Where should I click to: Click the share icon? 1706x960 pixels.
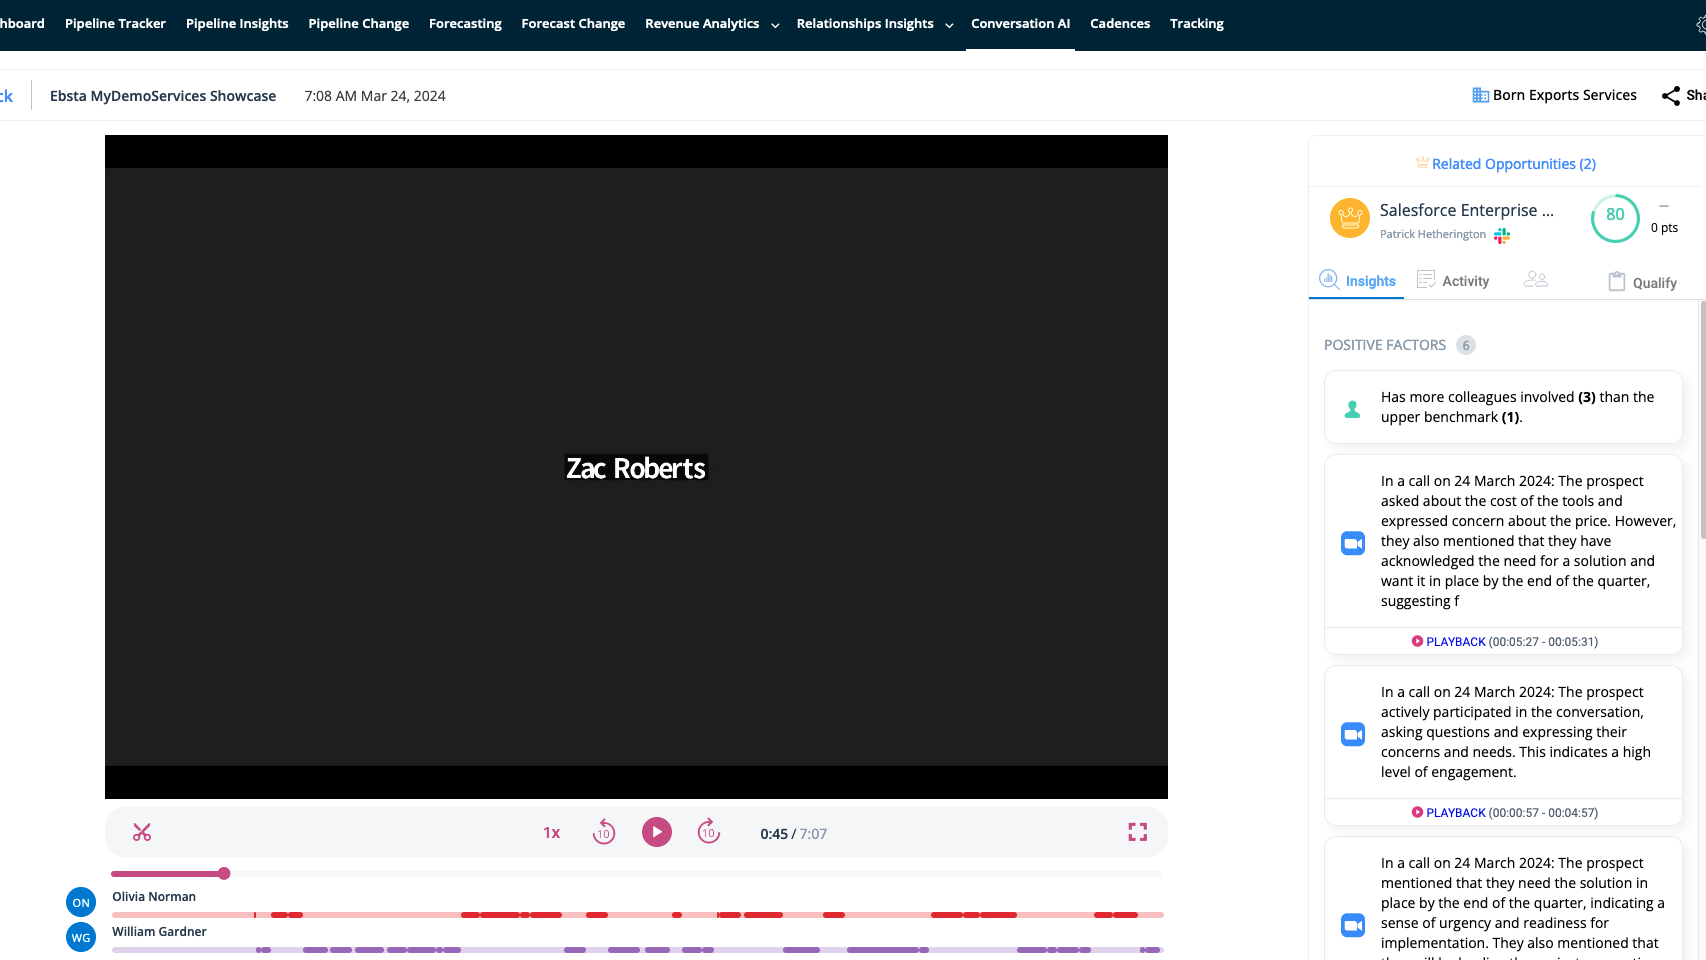1671,96
